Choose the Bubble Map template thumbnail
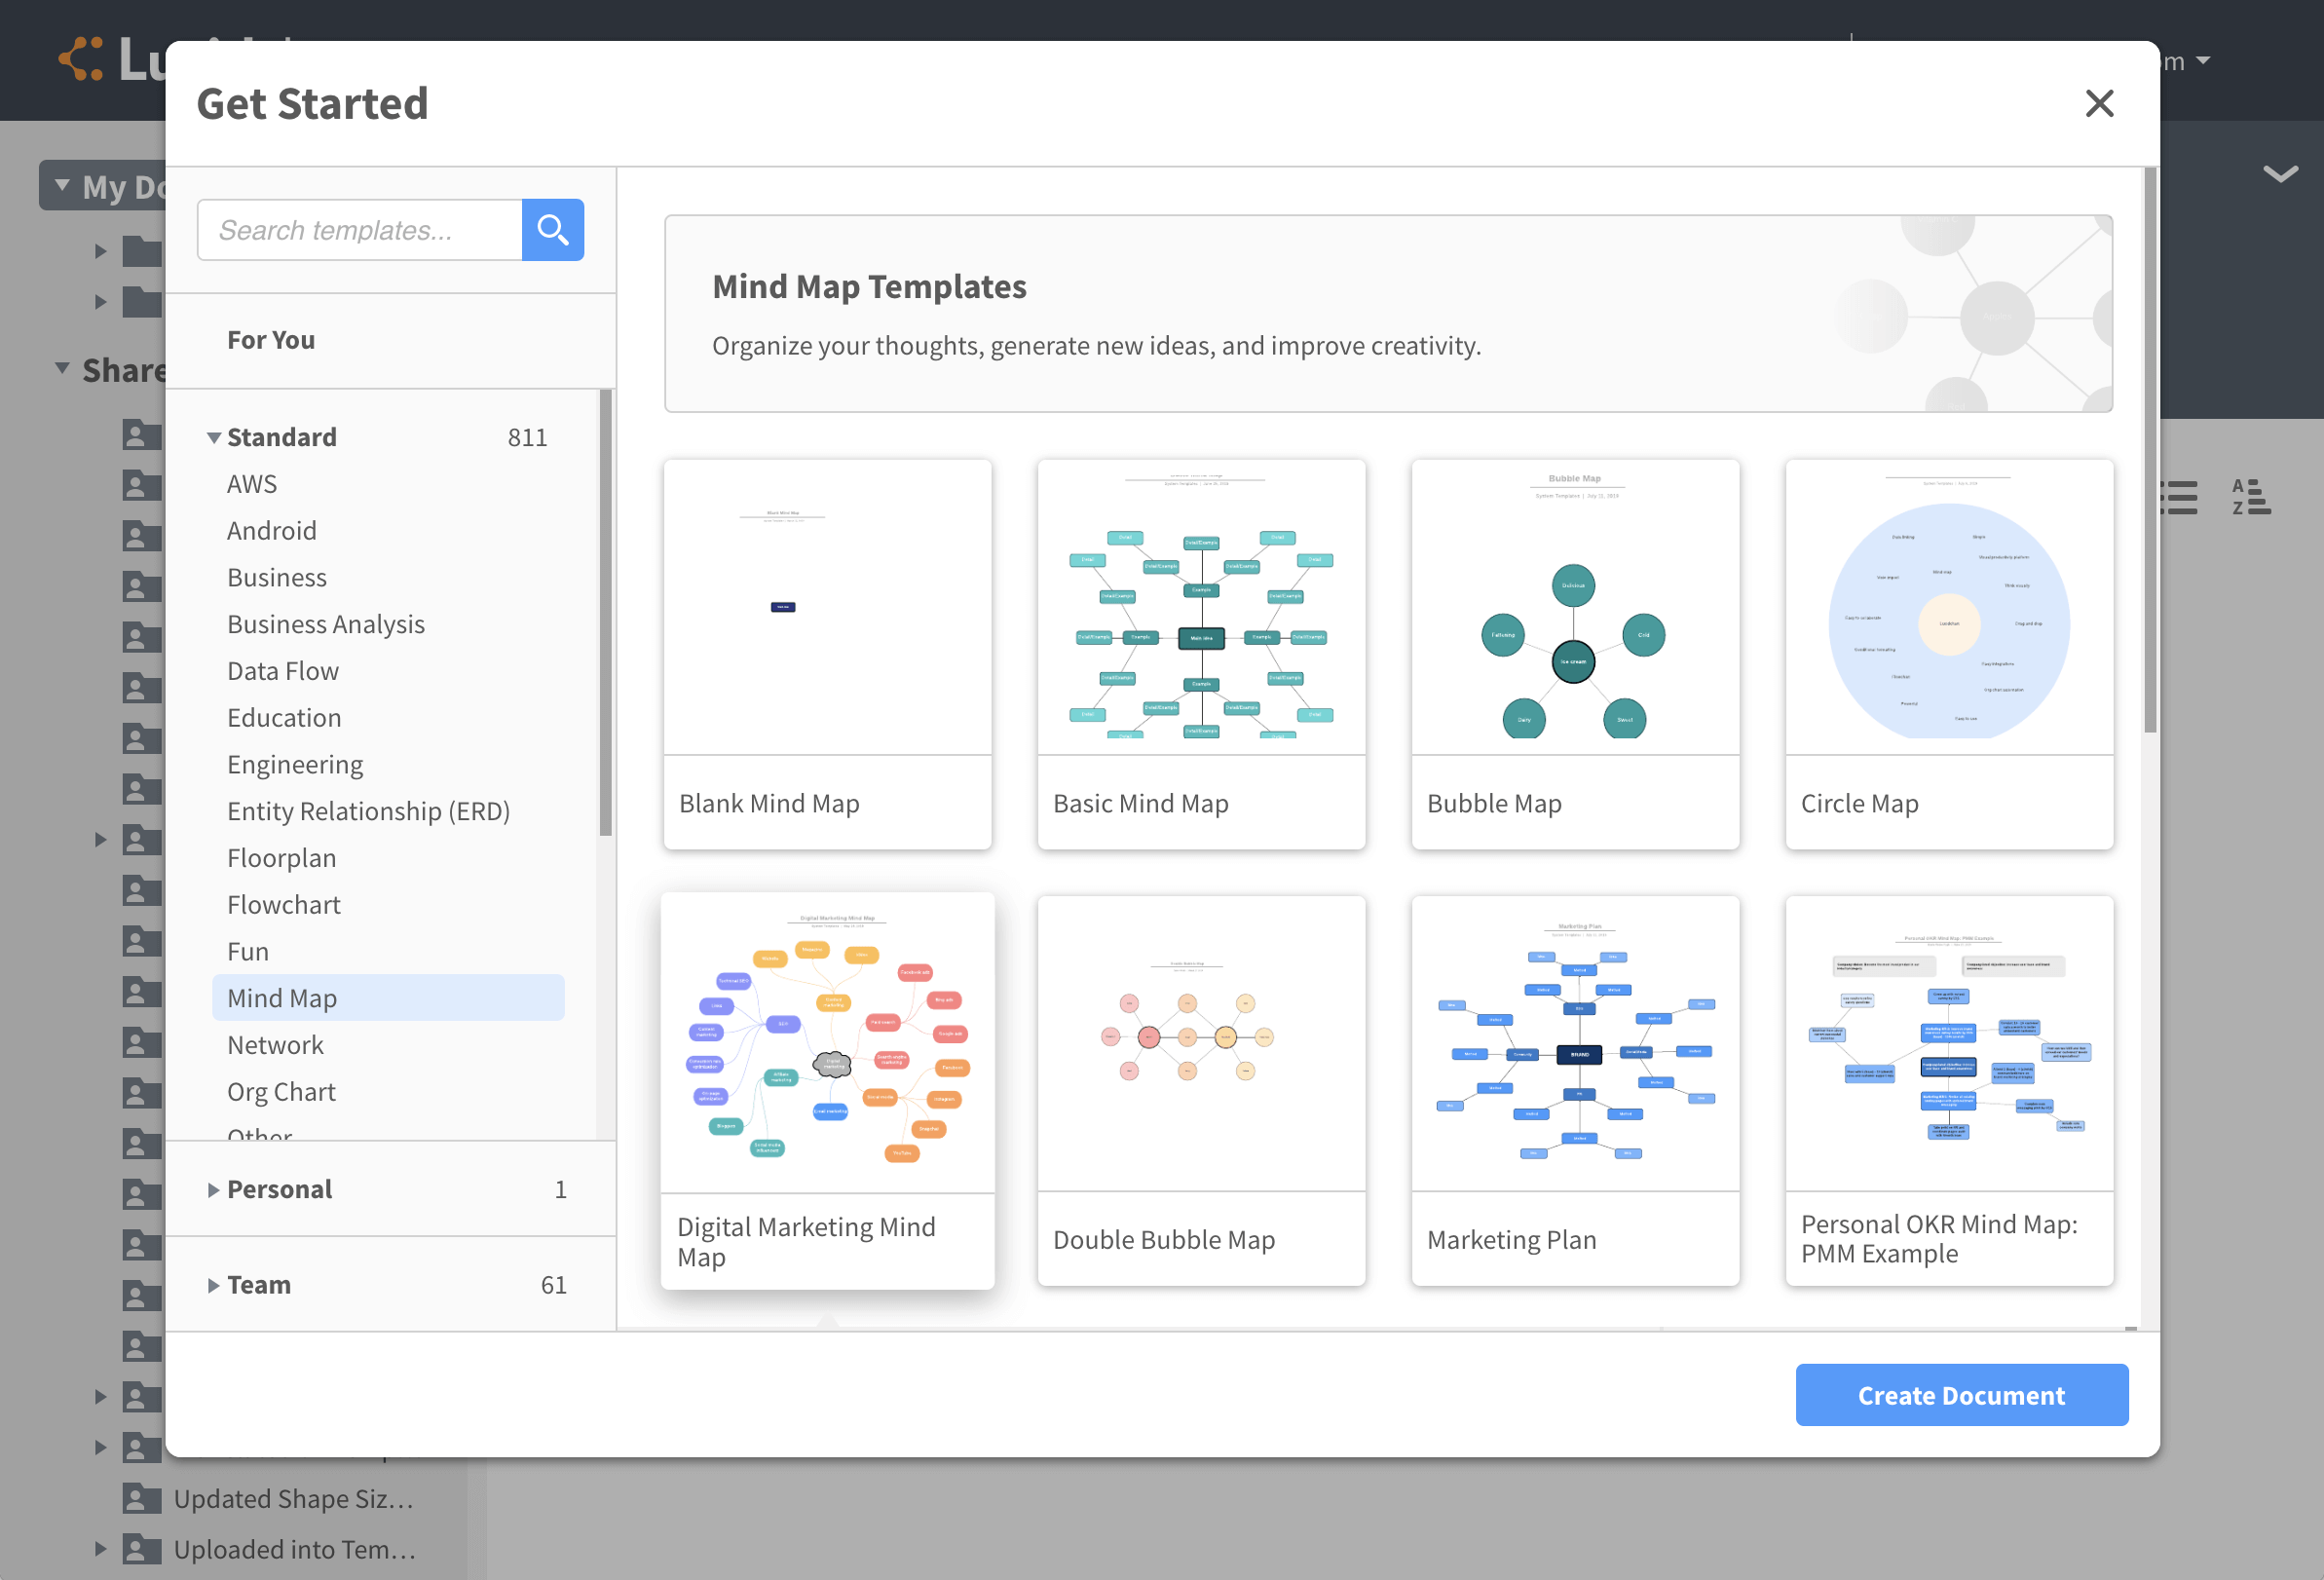 point(1574,609)
